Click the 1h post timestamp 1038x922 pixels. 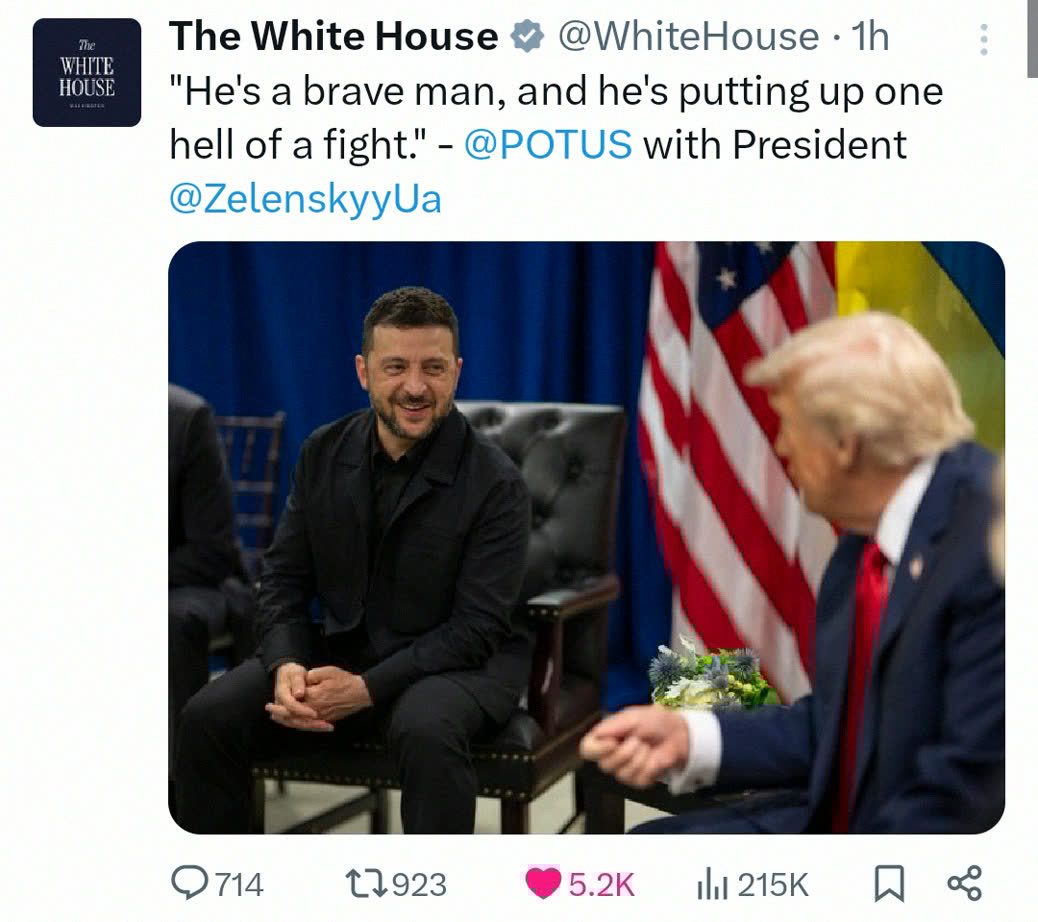click(x=870, y=36)
